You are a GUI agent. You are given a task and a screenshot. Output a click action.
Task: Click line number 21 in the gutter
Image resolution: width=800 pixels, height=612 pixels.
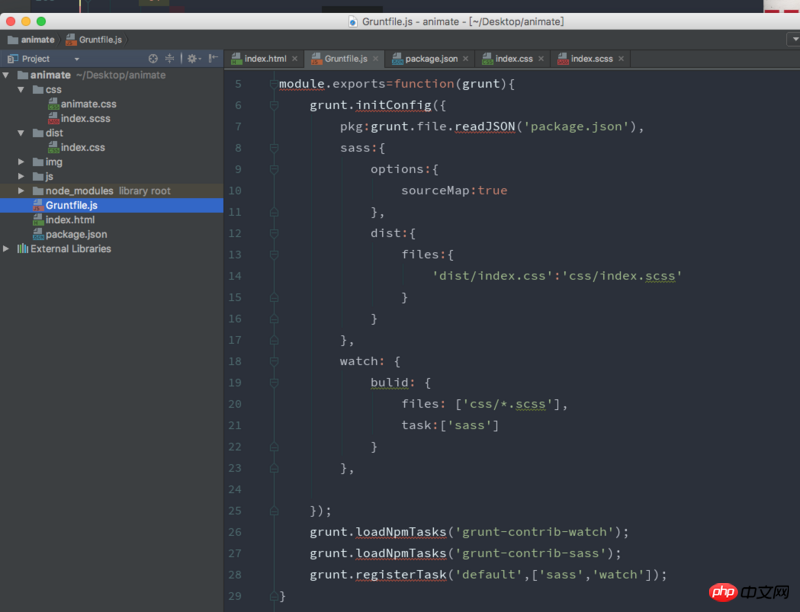pos(235,425)
